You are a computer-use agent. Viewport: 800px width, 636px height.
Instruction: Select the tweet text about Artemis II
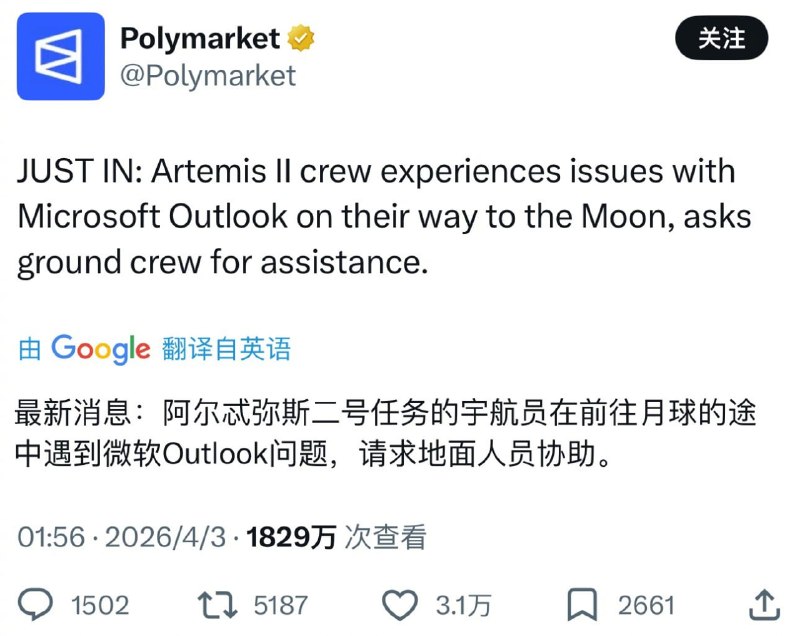380,216
